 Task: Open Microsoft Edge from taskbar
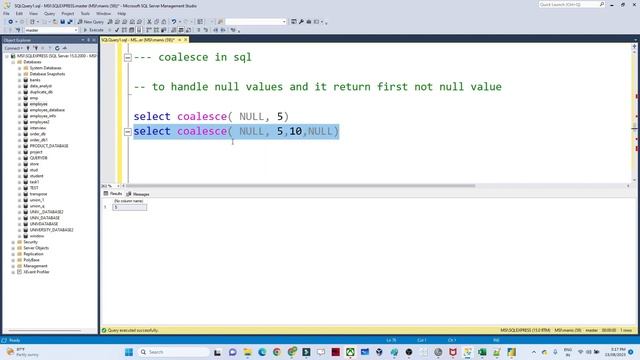(x=262, y=352)
